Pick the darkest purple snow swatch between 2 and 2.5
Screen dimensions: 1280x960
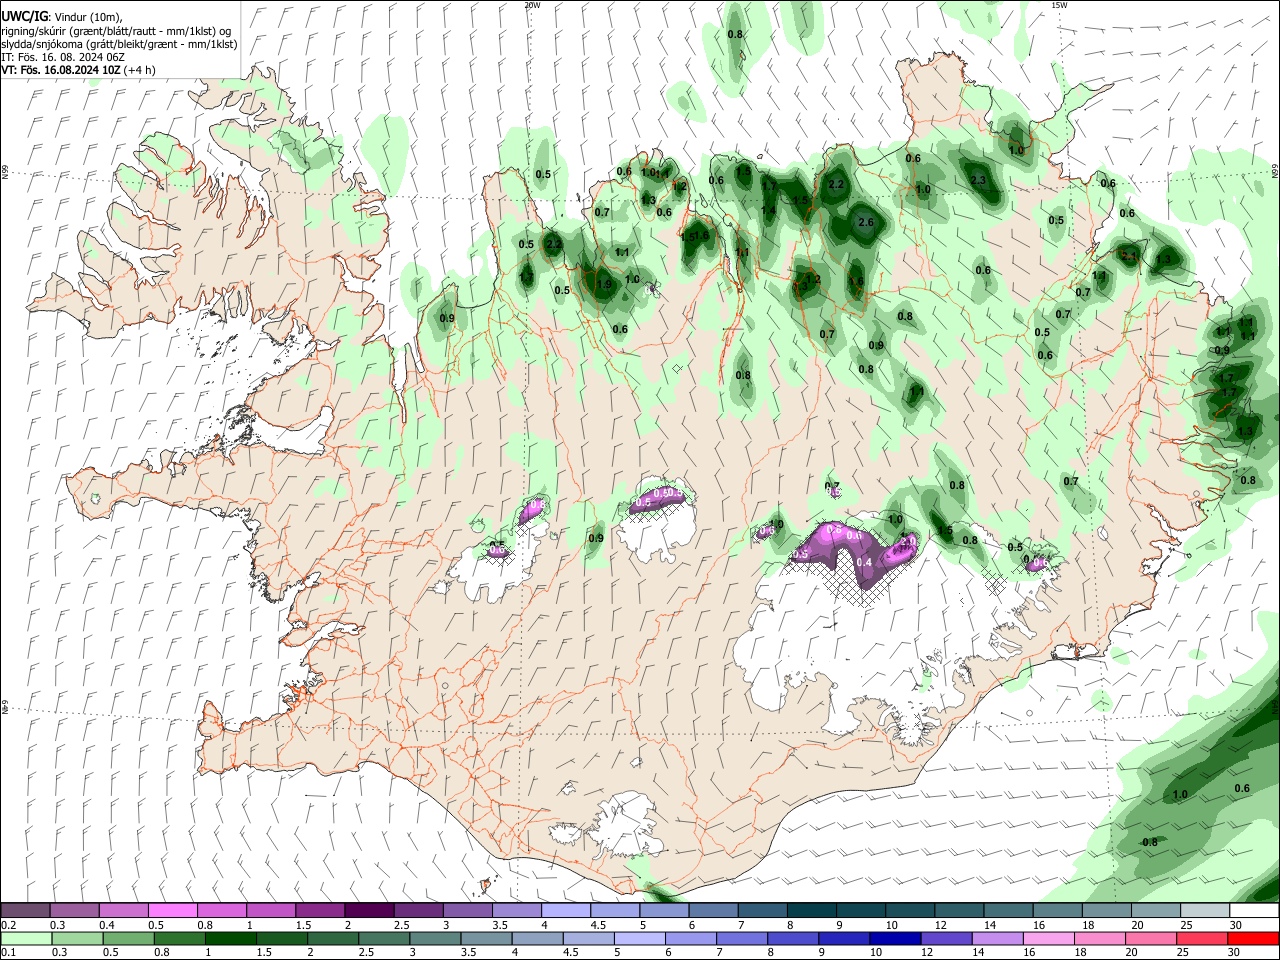[x=369, y=910]
